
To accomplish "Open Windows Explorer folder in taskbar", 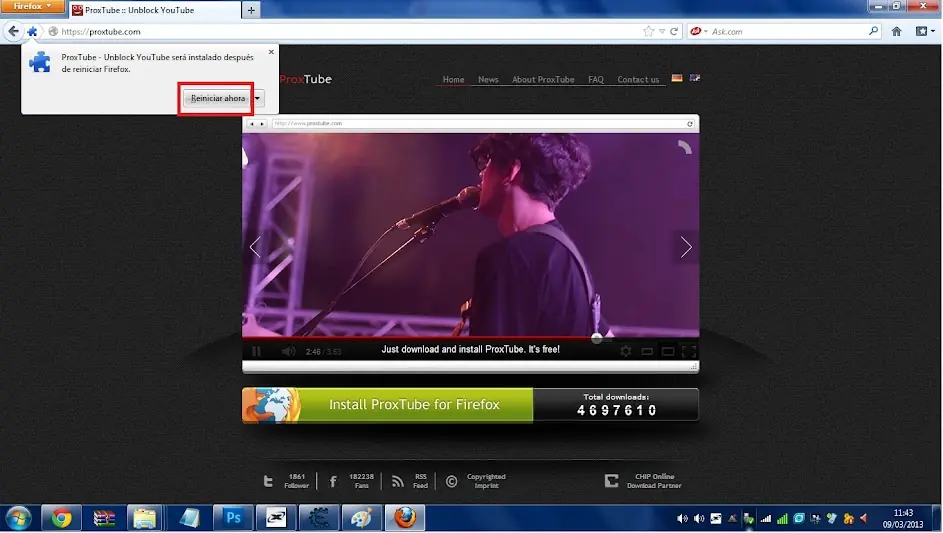I will coord(145,518).
